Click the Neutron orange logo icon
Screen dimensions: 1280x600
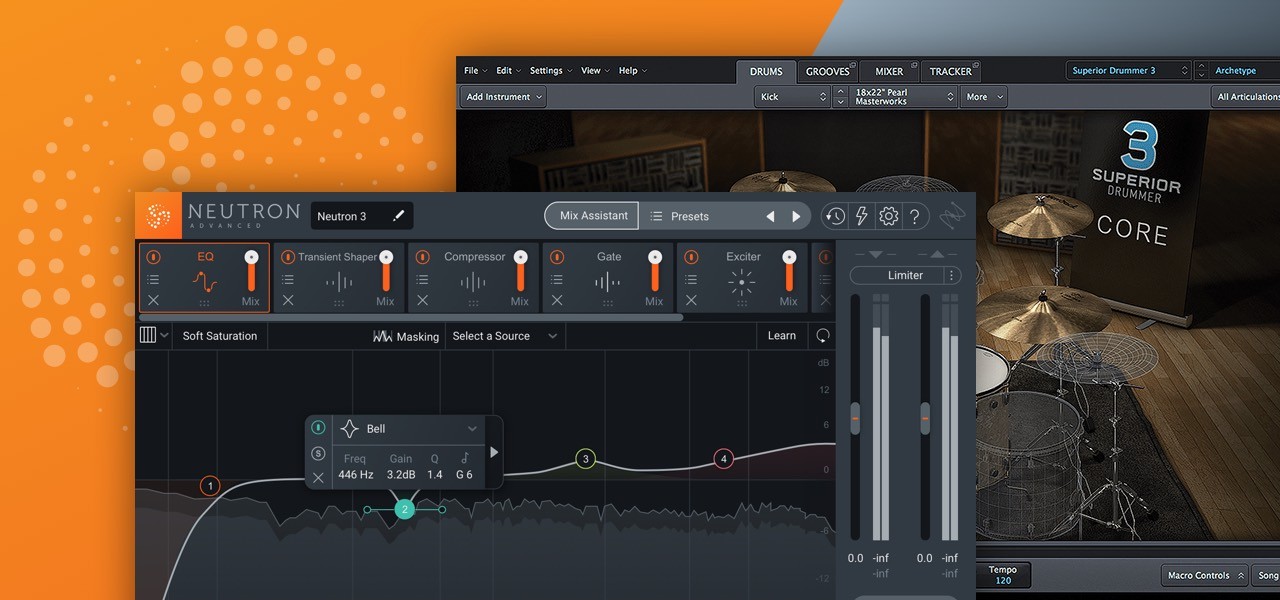(158, 216)
